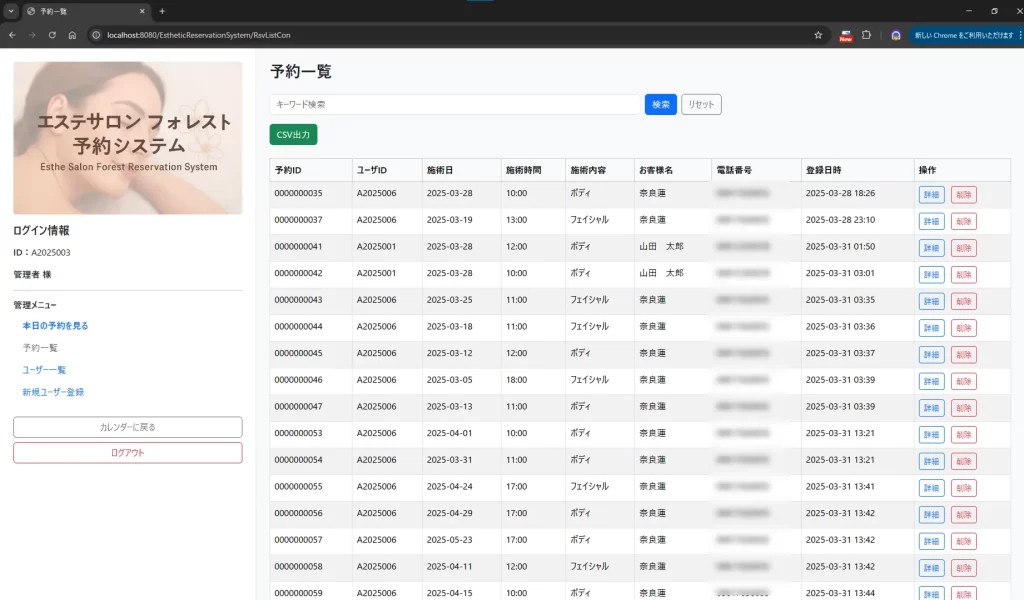Click the blue 検索 button

pos(661,104)
